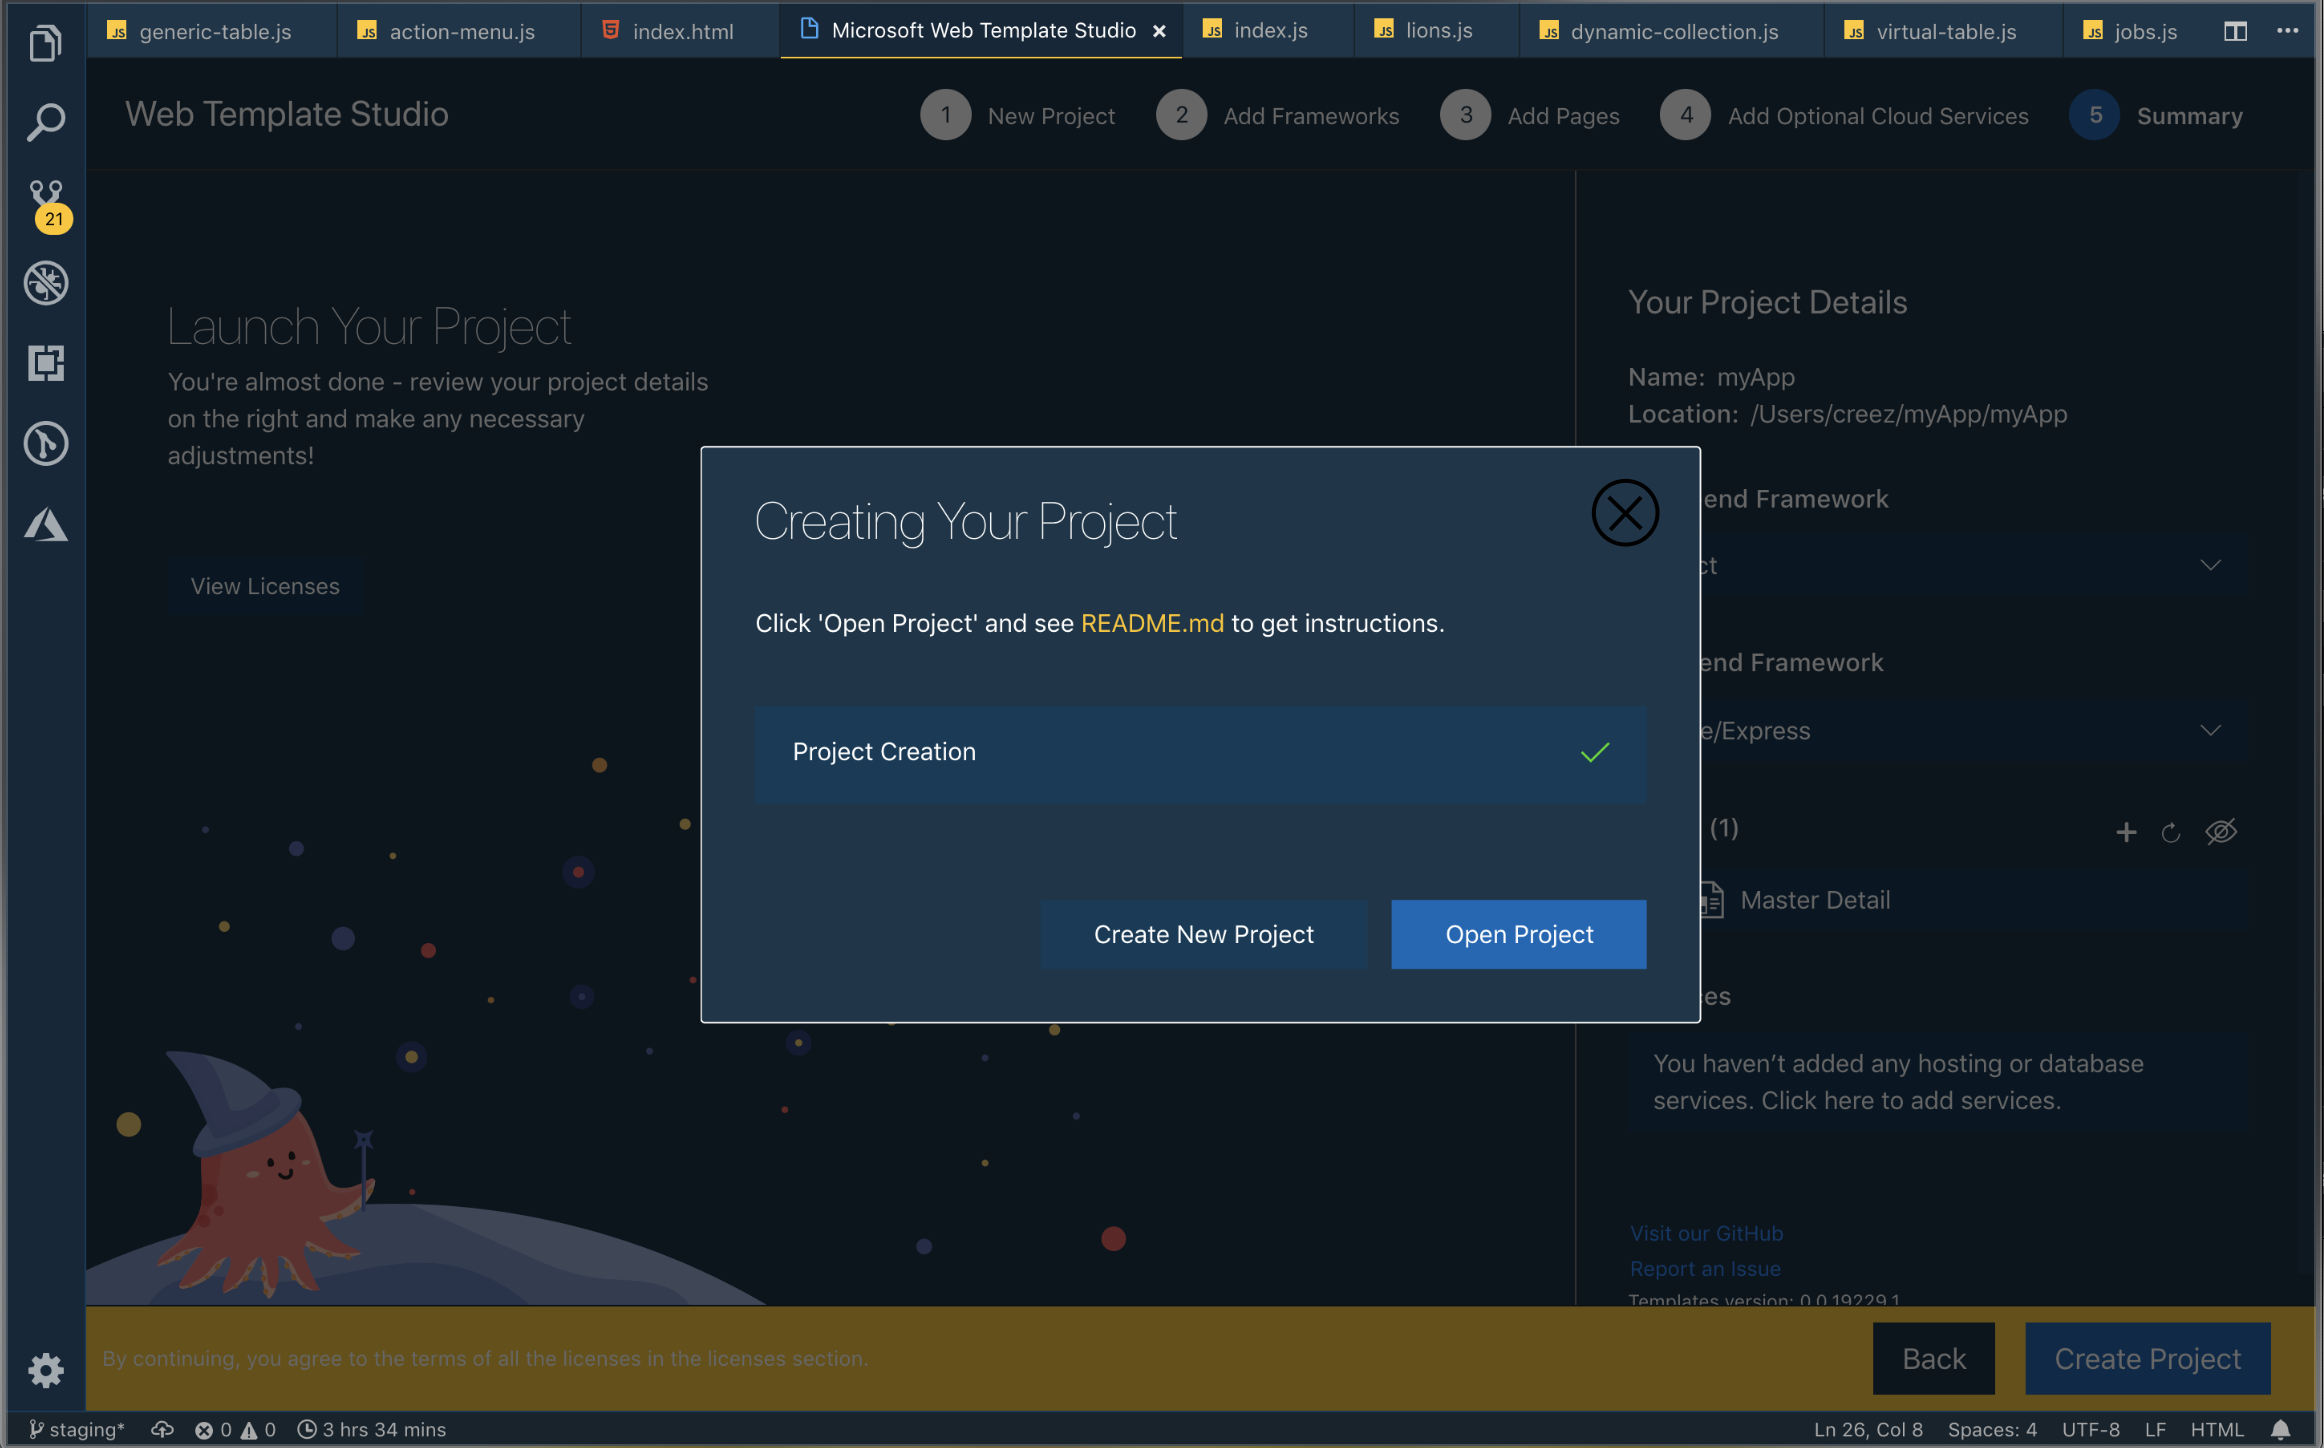Open the Search view icon

coord(45,121)
